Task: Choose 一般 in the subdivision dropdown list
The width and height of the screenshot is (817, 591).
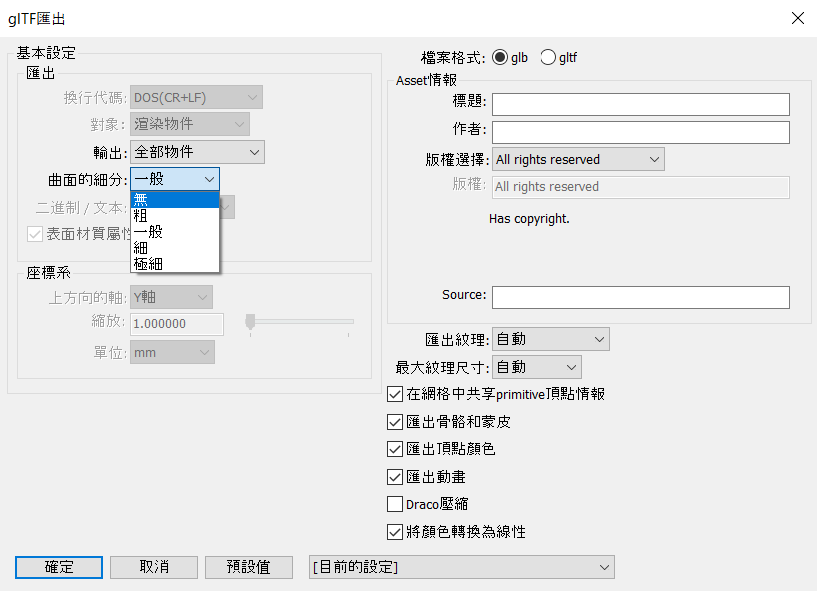Action: (x=175, y=232)
